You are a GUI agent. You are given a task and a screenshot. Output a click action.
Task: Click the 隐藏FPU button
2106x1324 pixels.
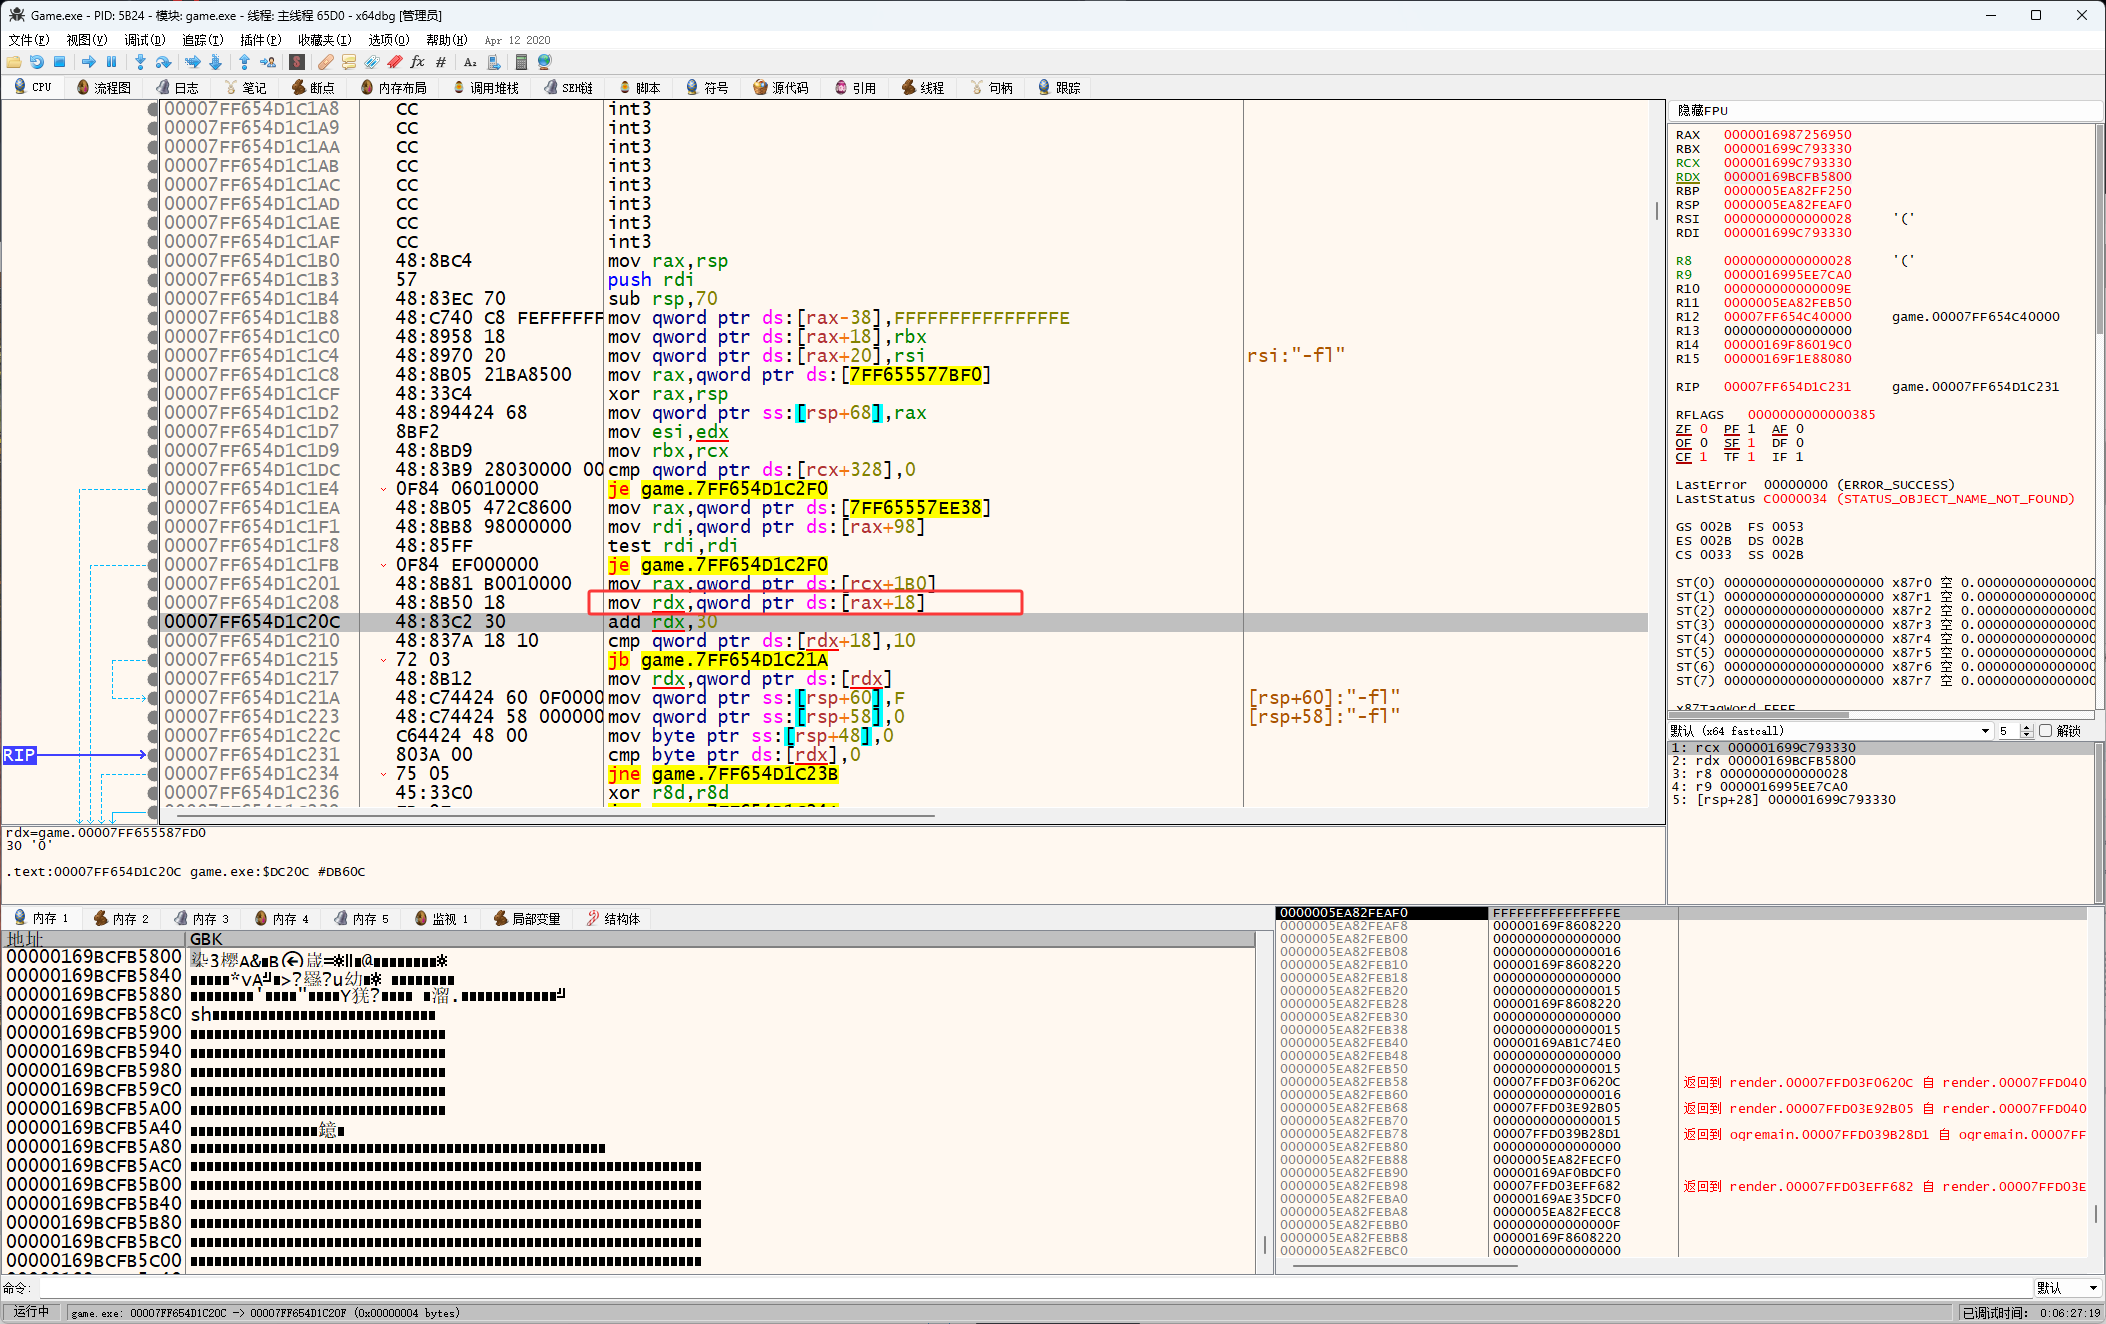[1702, 111]
